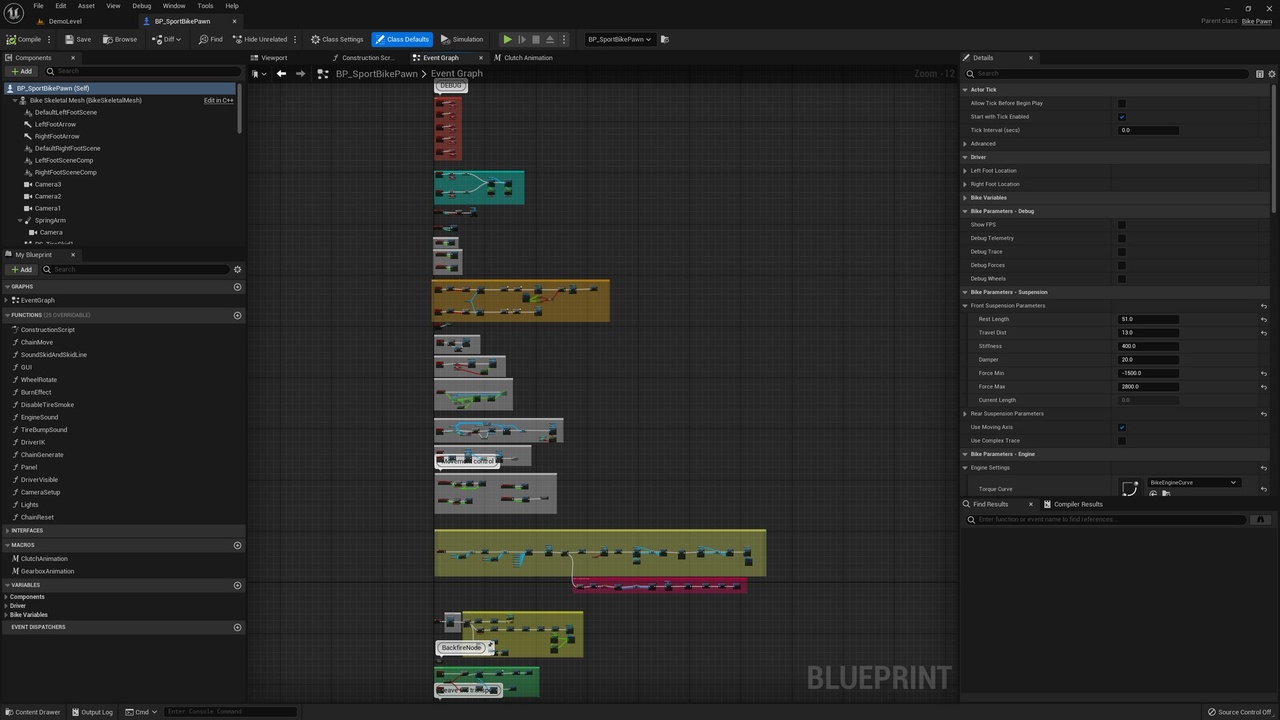The image size is (1280, 720).
Task: Open My Blueprint settings gear
Action: 237,269
